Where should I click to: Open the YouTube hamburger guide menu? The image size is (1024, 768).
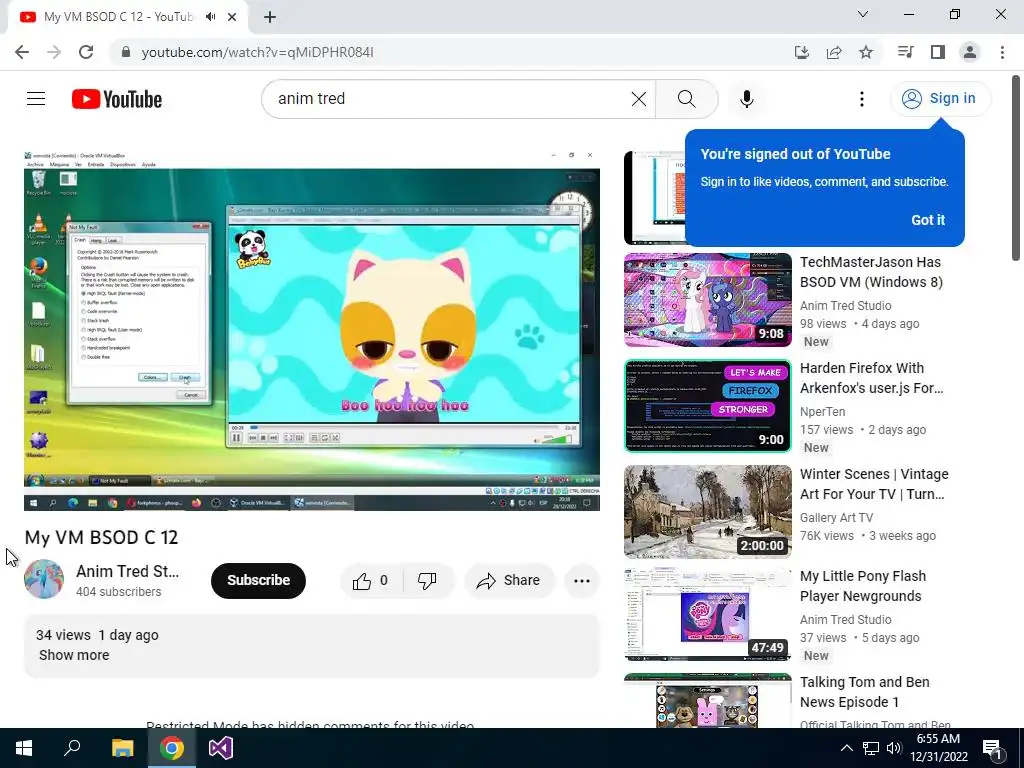(x=36, y=99)
